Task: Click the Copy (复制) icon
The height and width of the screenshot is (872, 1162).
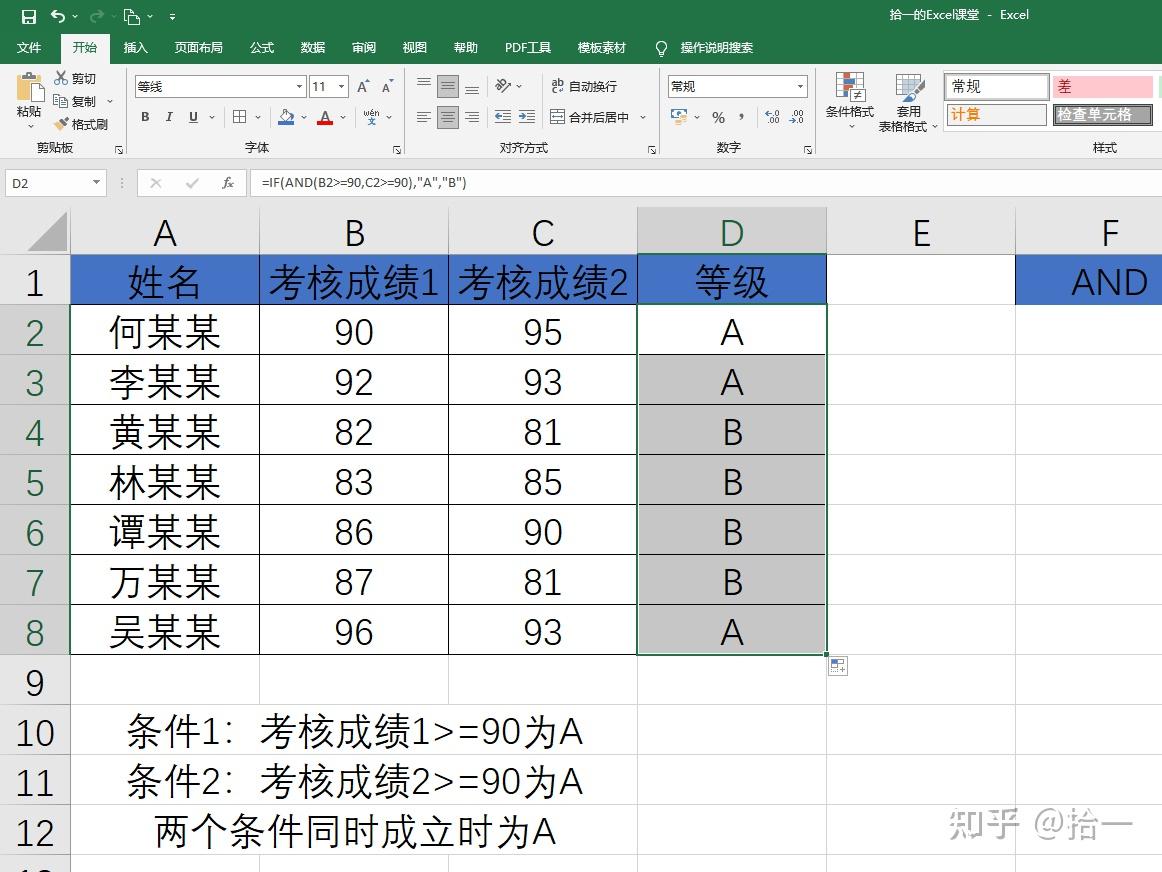Action: (61, 101)
